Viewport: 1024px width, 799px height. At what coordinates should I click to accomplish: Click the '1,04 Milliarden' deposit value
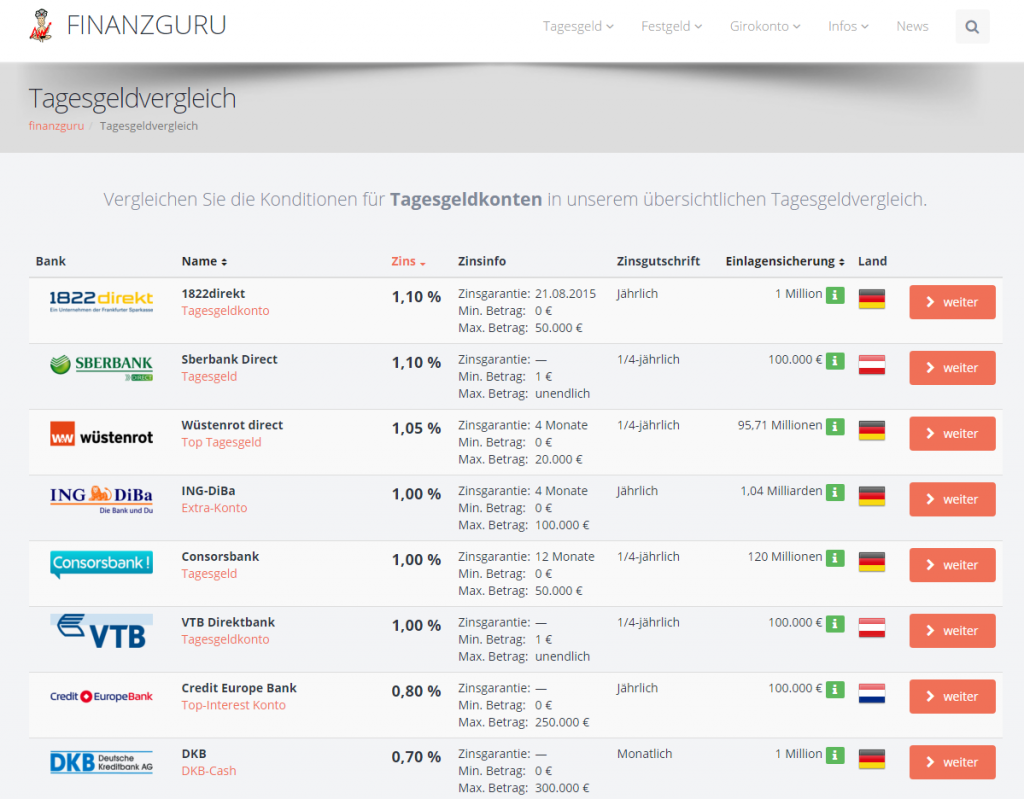click(781, 491)
